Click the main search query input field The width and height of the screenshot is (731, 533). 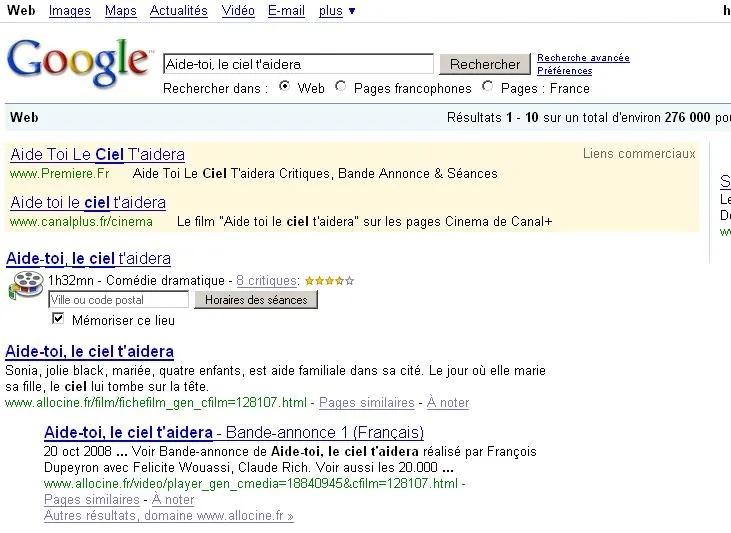point(298,64)
